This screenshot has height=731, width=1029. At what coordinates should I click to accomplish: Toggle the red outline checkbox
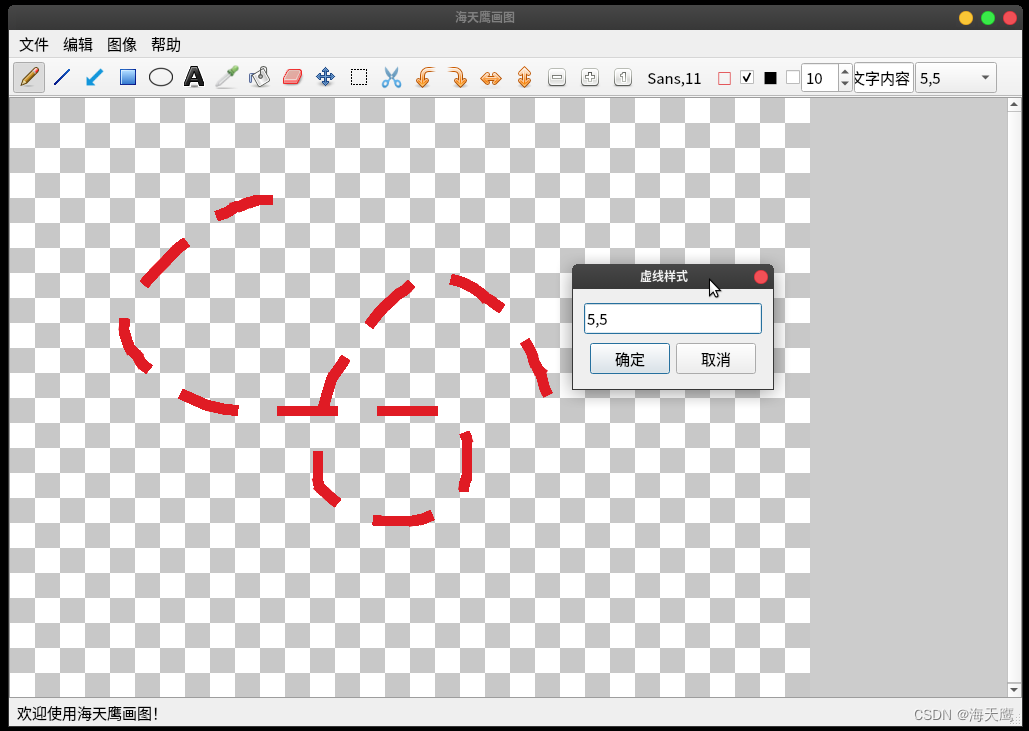[726, 77]
